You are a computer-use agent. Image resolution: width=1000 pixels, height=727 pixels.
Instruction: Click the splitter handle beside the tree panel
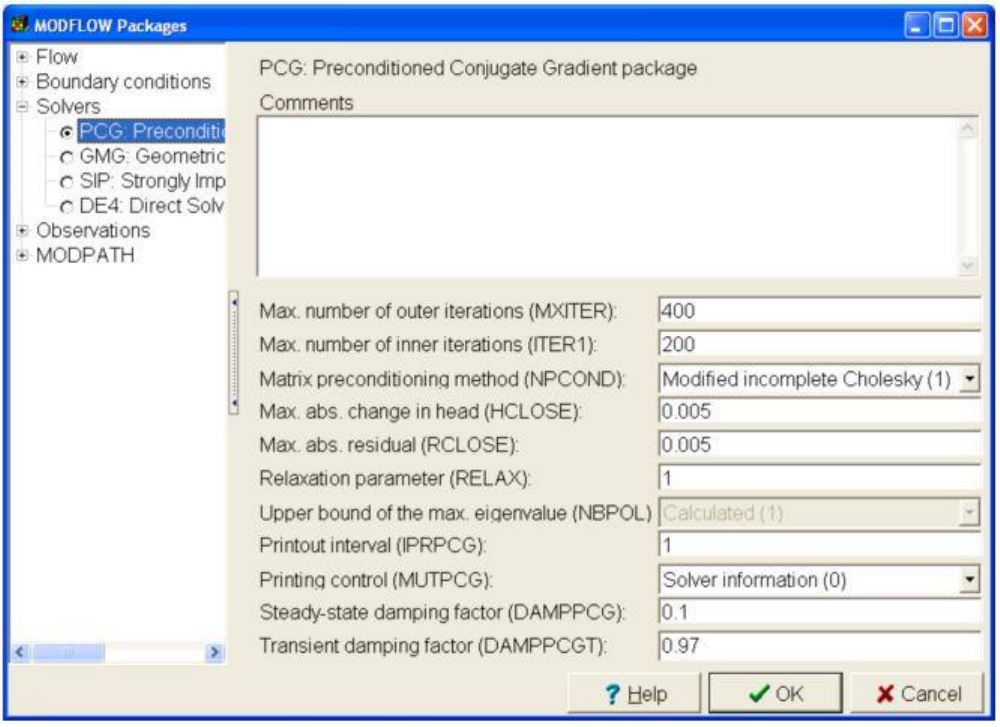tap(234, 353)
